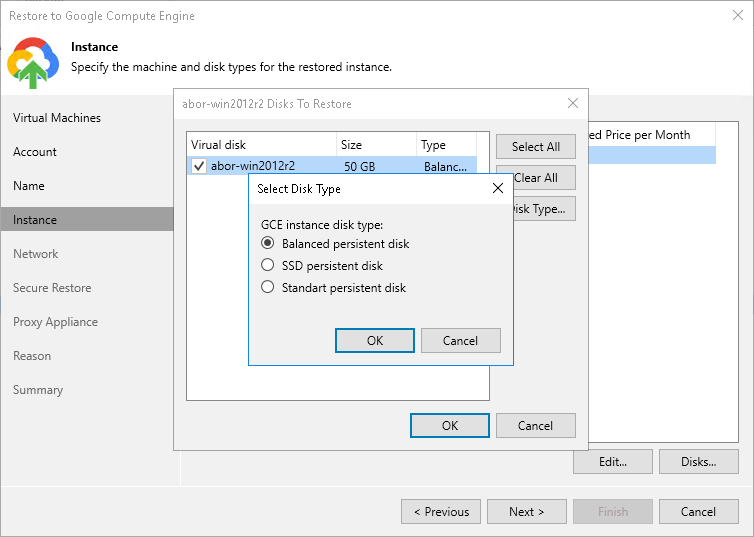Click the Previous button

(x=441, y=512)
